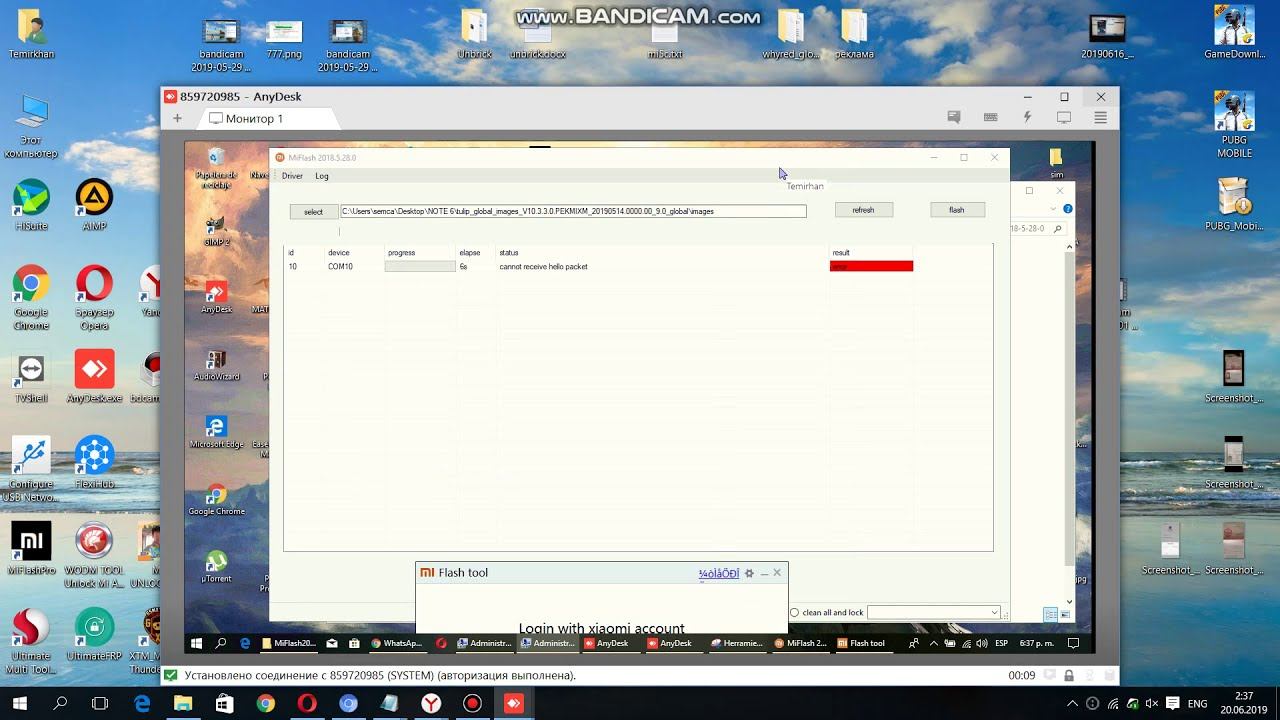
Task: Open the remote taskbar search icon
Action: (221, 643)
